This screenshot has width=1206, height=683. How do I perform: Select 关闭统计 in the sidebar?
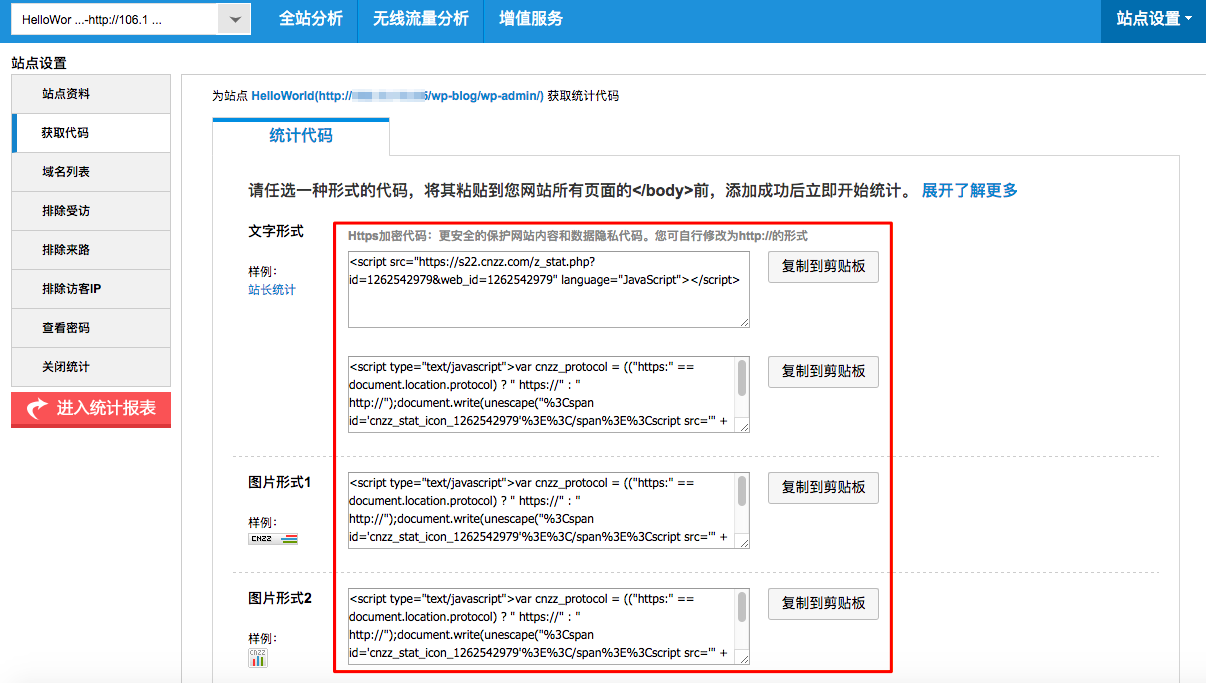tap(91, 367)
